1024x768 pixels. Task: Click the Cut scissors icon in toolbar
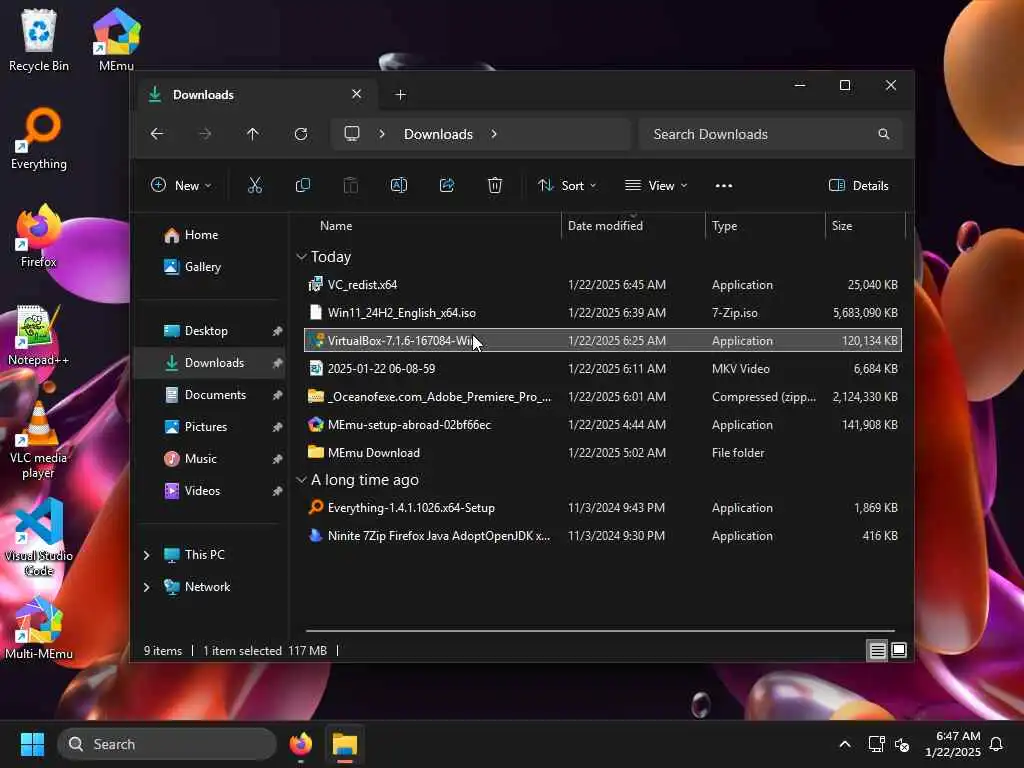(x=255, y=185)
